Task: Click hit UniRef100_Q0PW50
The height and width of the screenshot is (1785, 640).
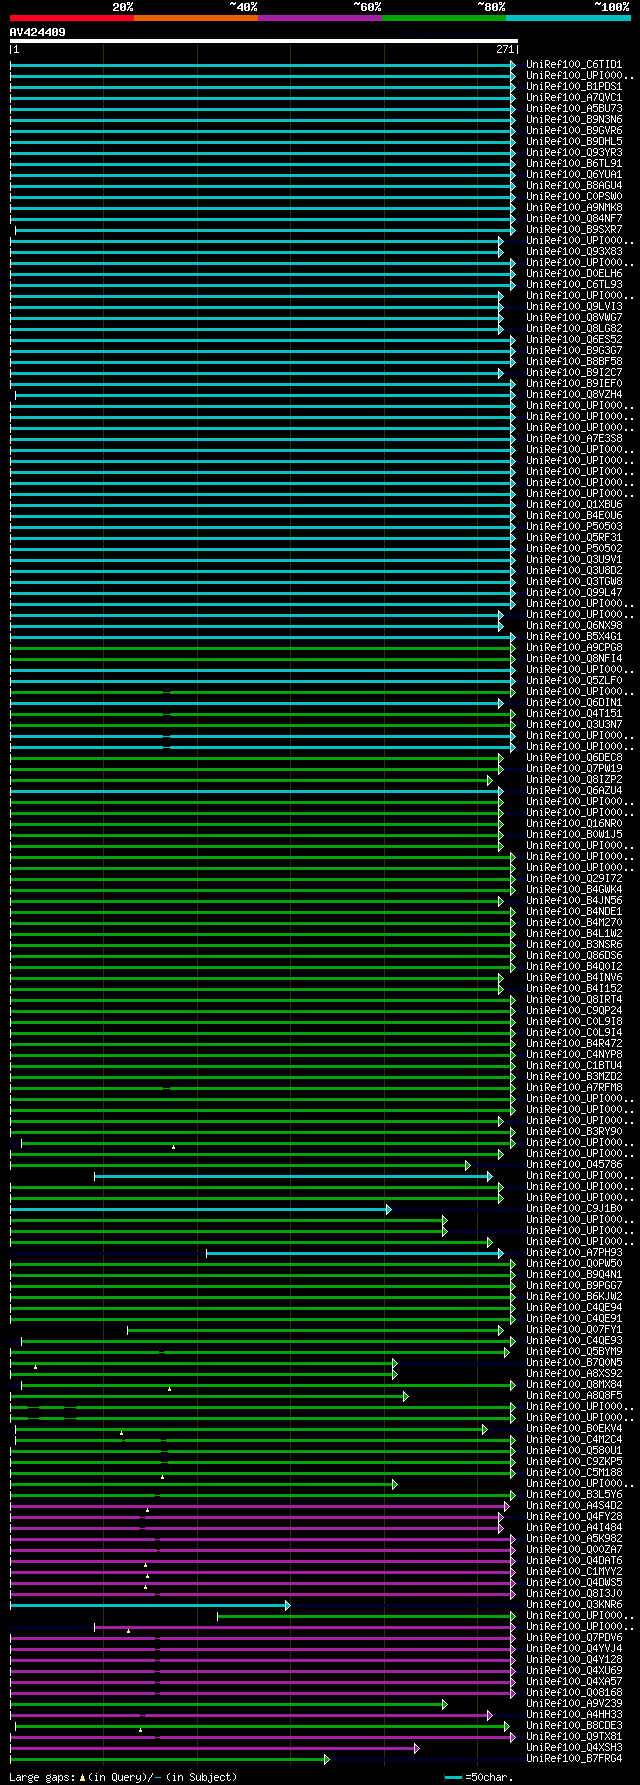Action: coord(574,1264)
